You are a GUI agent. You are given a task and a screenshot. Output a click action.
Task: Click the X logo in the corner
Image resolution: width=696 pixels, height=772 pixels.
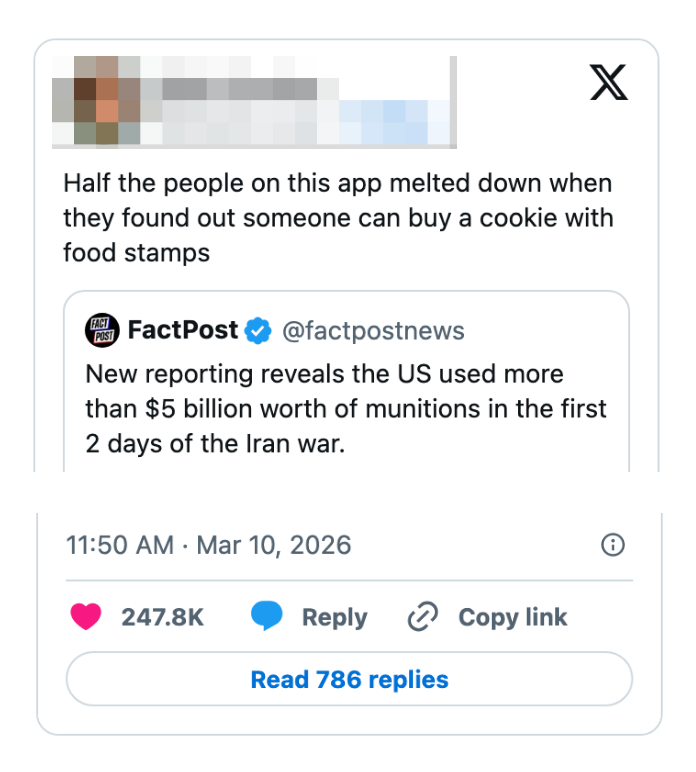(608, 83)
